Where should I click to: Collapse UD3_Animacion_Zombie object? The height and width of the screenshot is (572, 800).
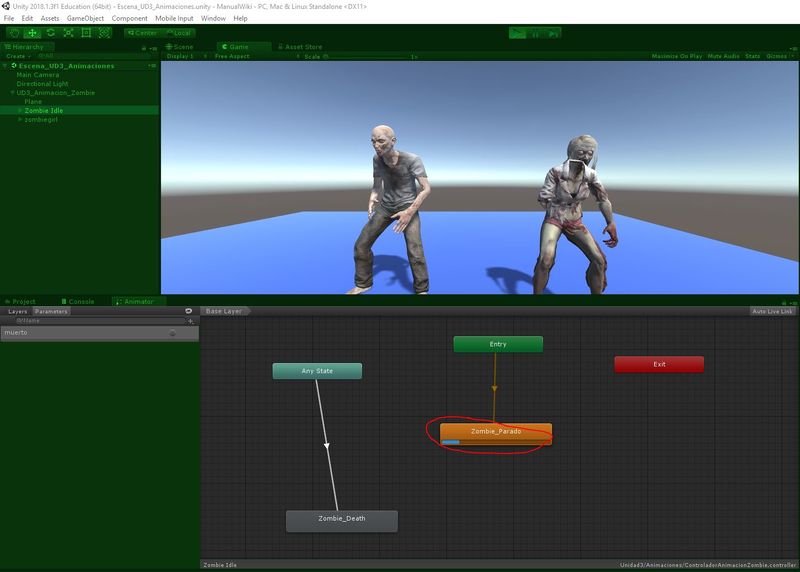click(12, 92)
